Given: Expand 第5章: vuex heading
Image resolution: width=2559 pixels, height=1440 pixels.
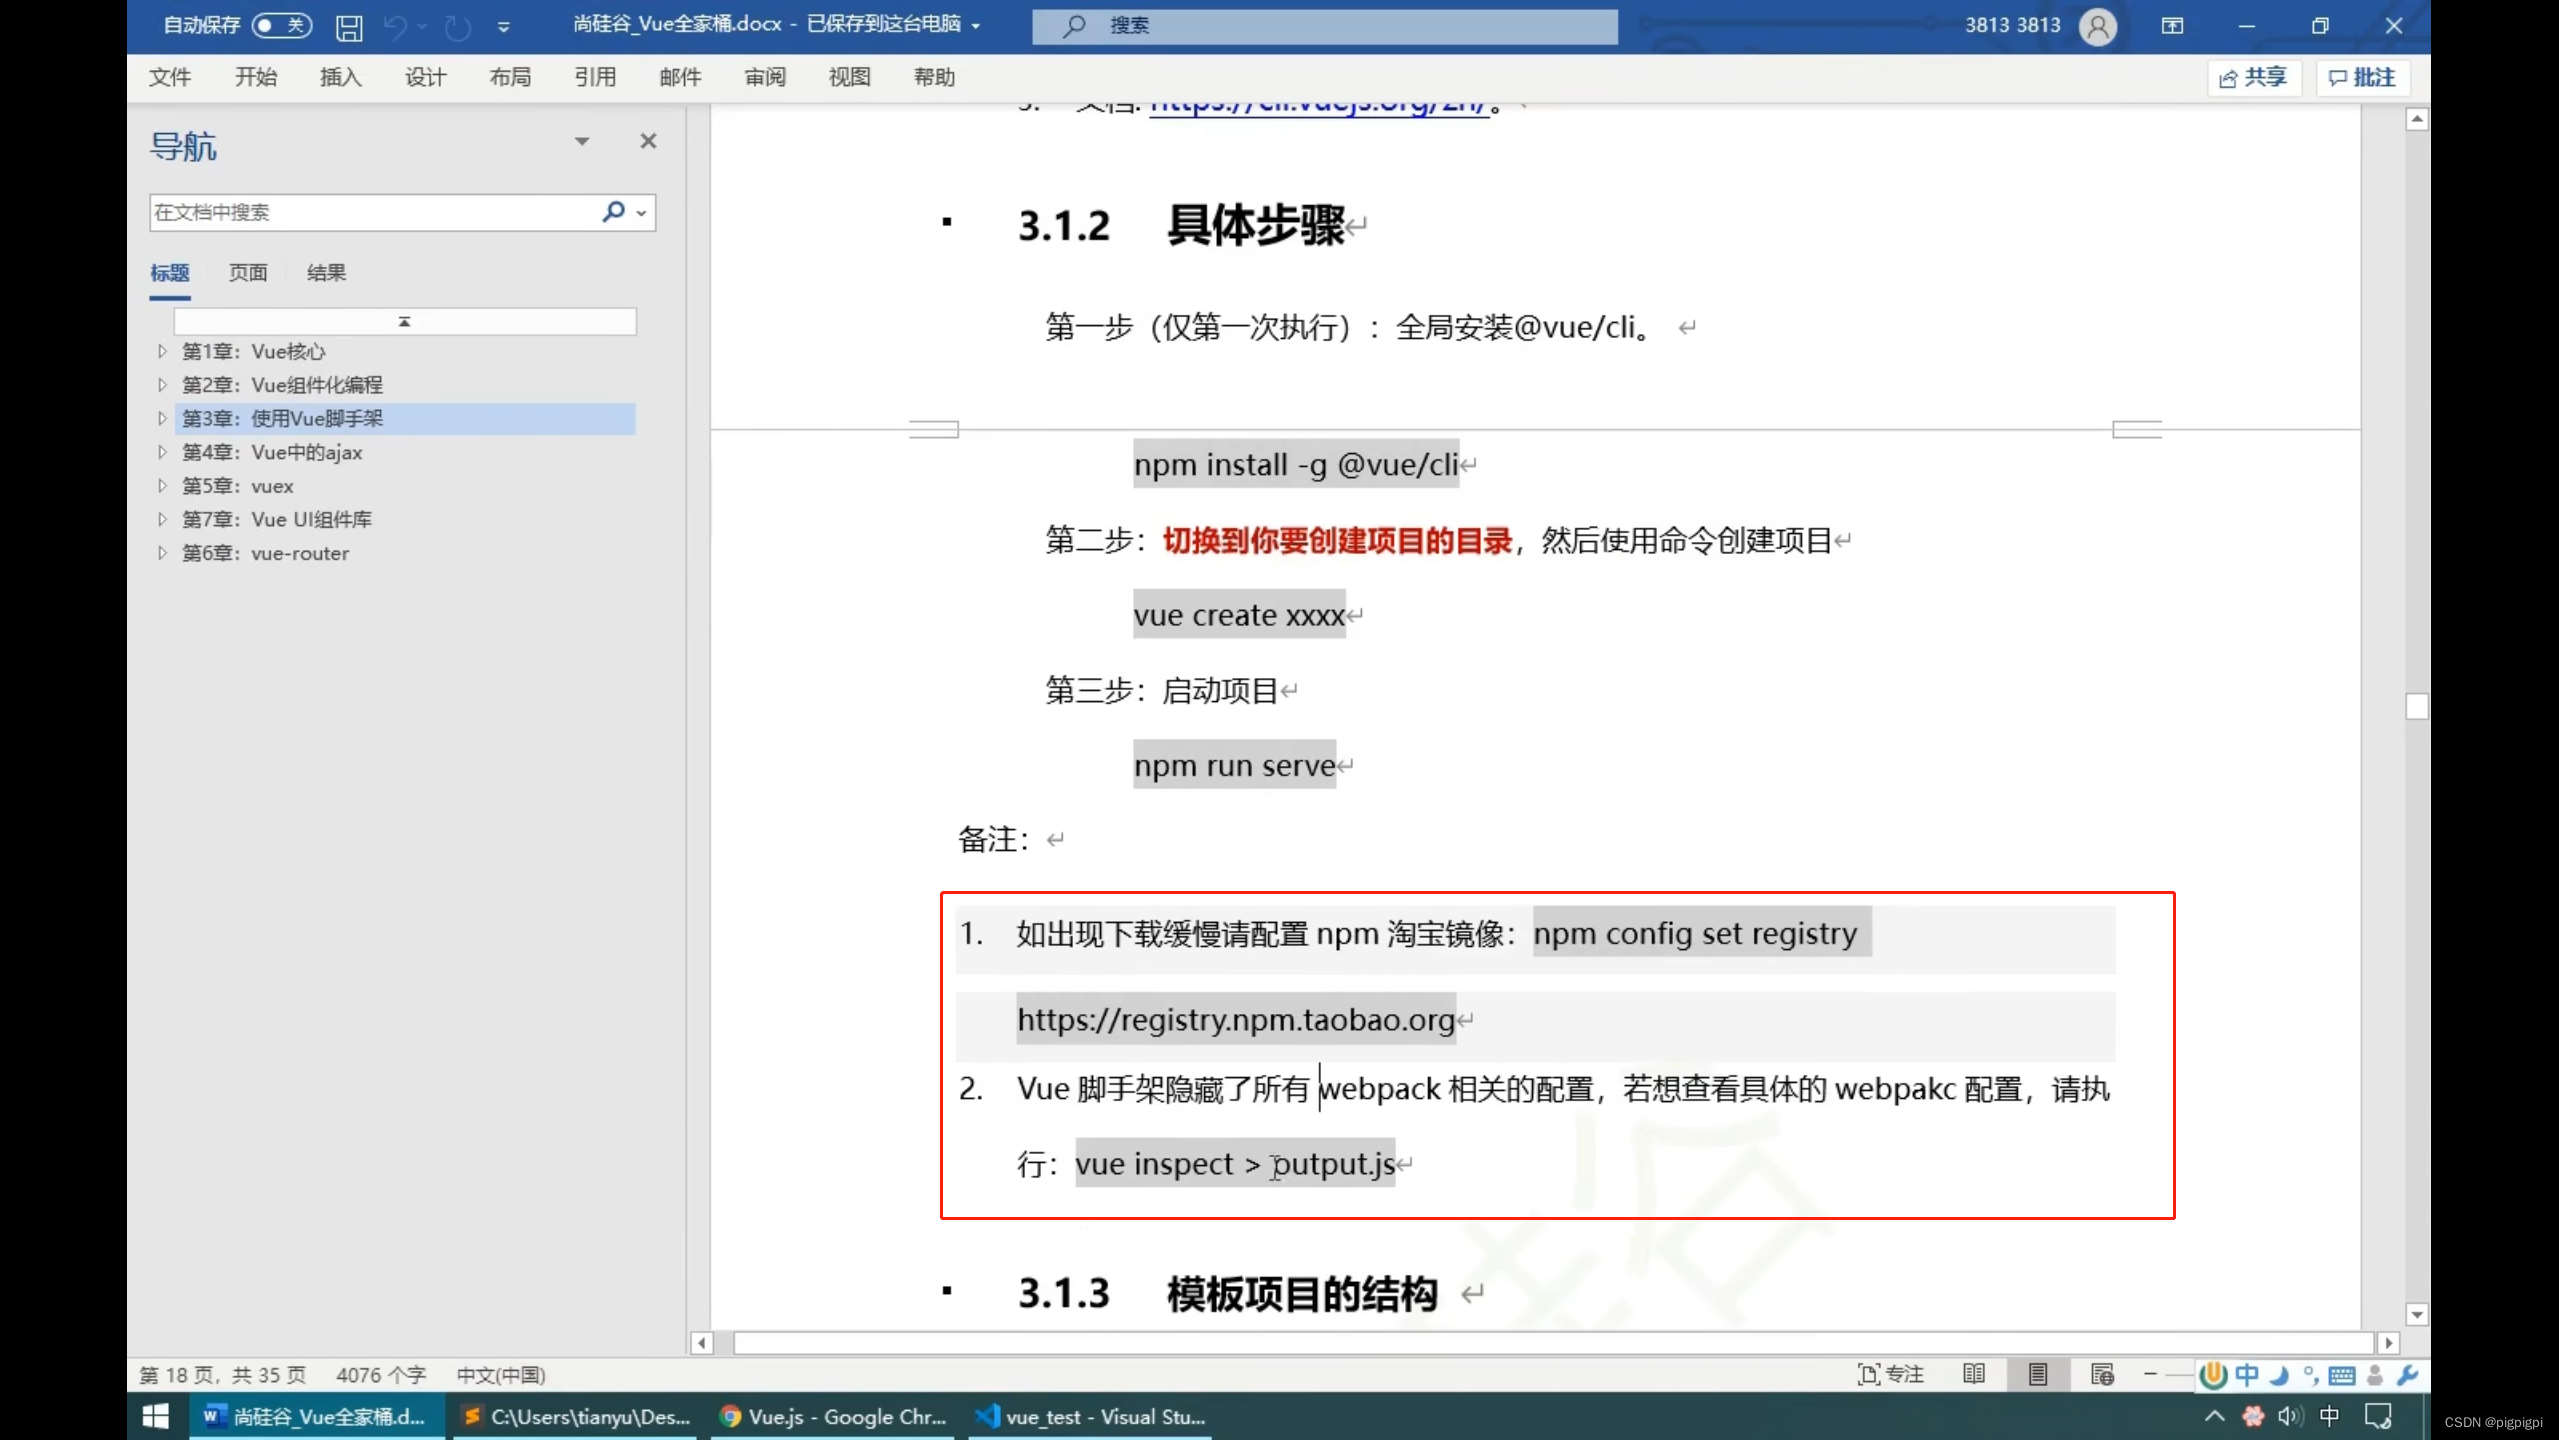Looking at the screenshot, I should pyautogui.click(x=162, y=486).
